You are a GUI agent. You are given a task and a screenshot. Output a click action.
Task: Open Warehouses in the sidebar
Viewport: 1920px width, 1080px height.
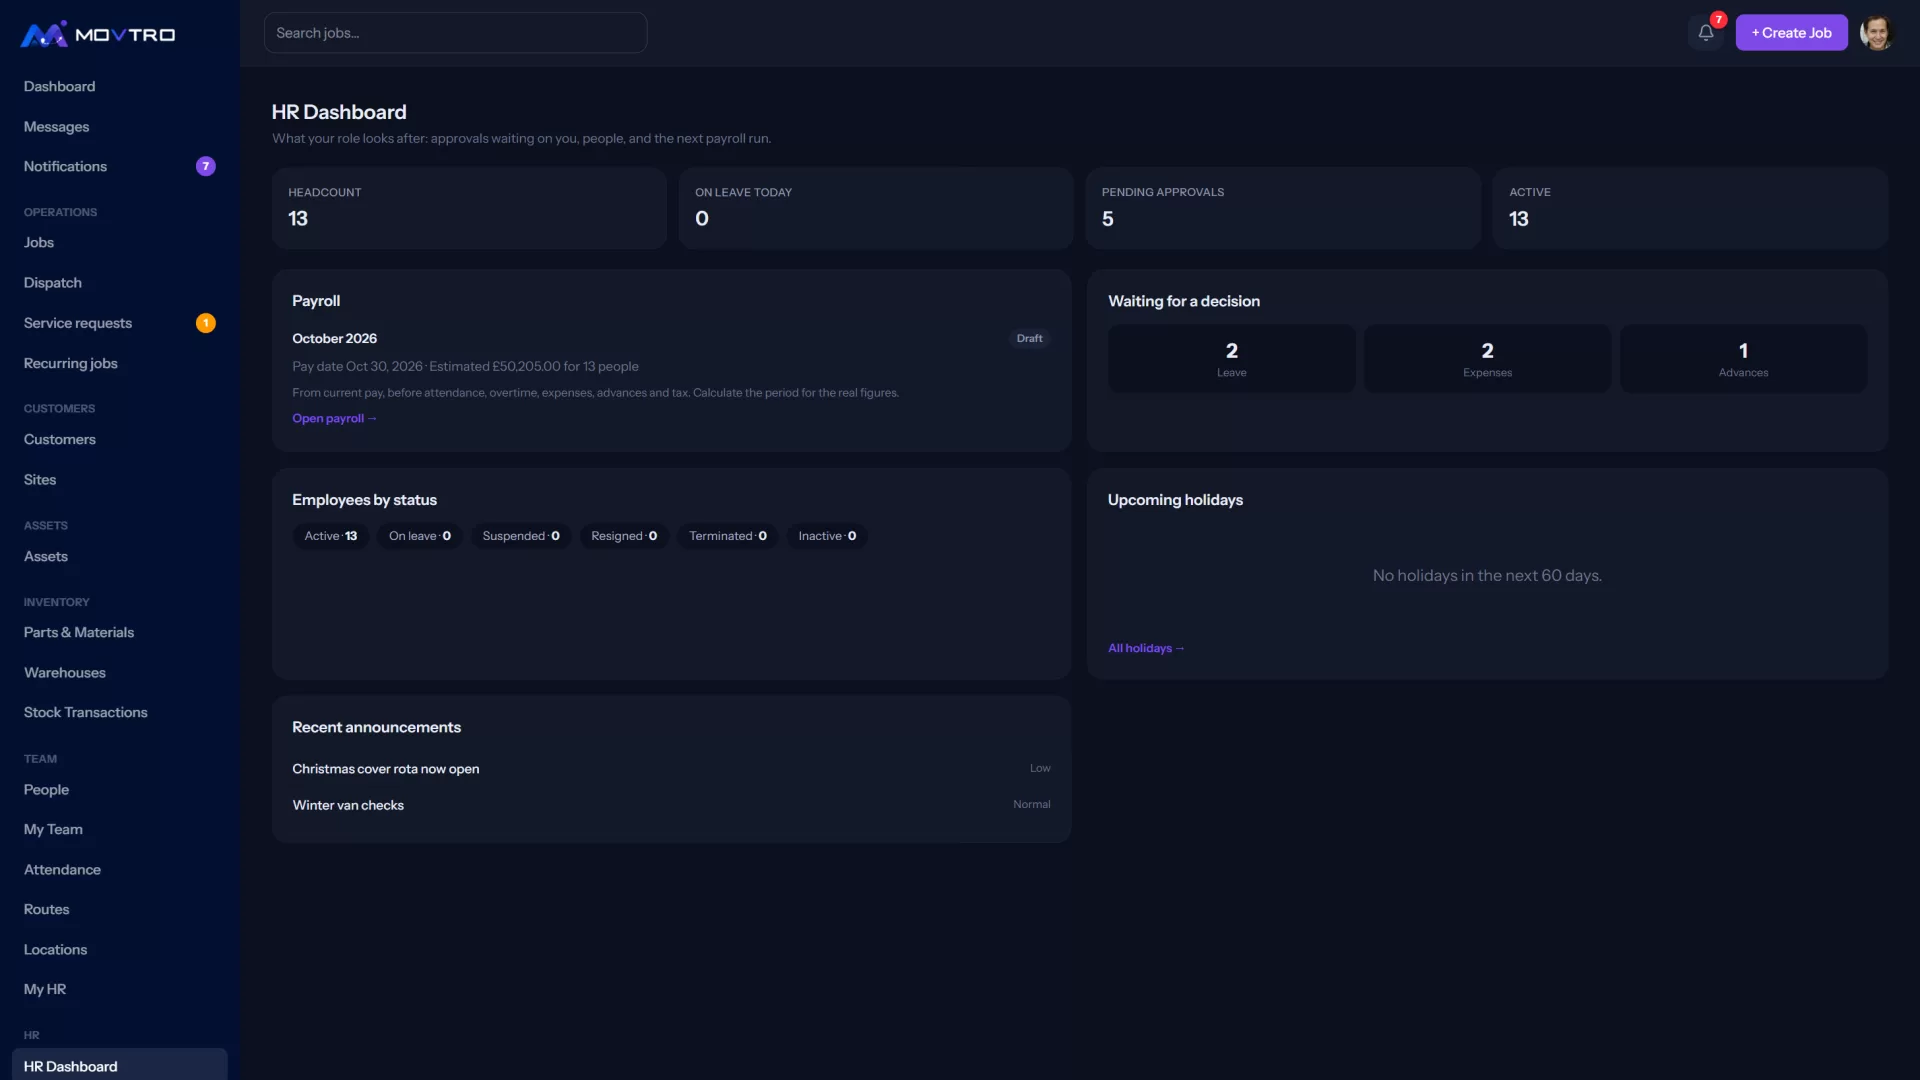120,673
